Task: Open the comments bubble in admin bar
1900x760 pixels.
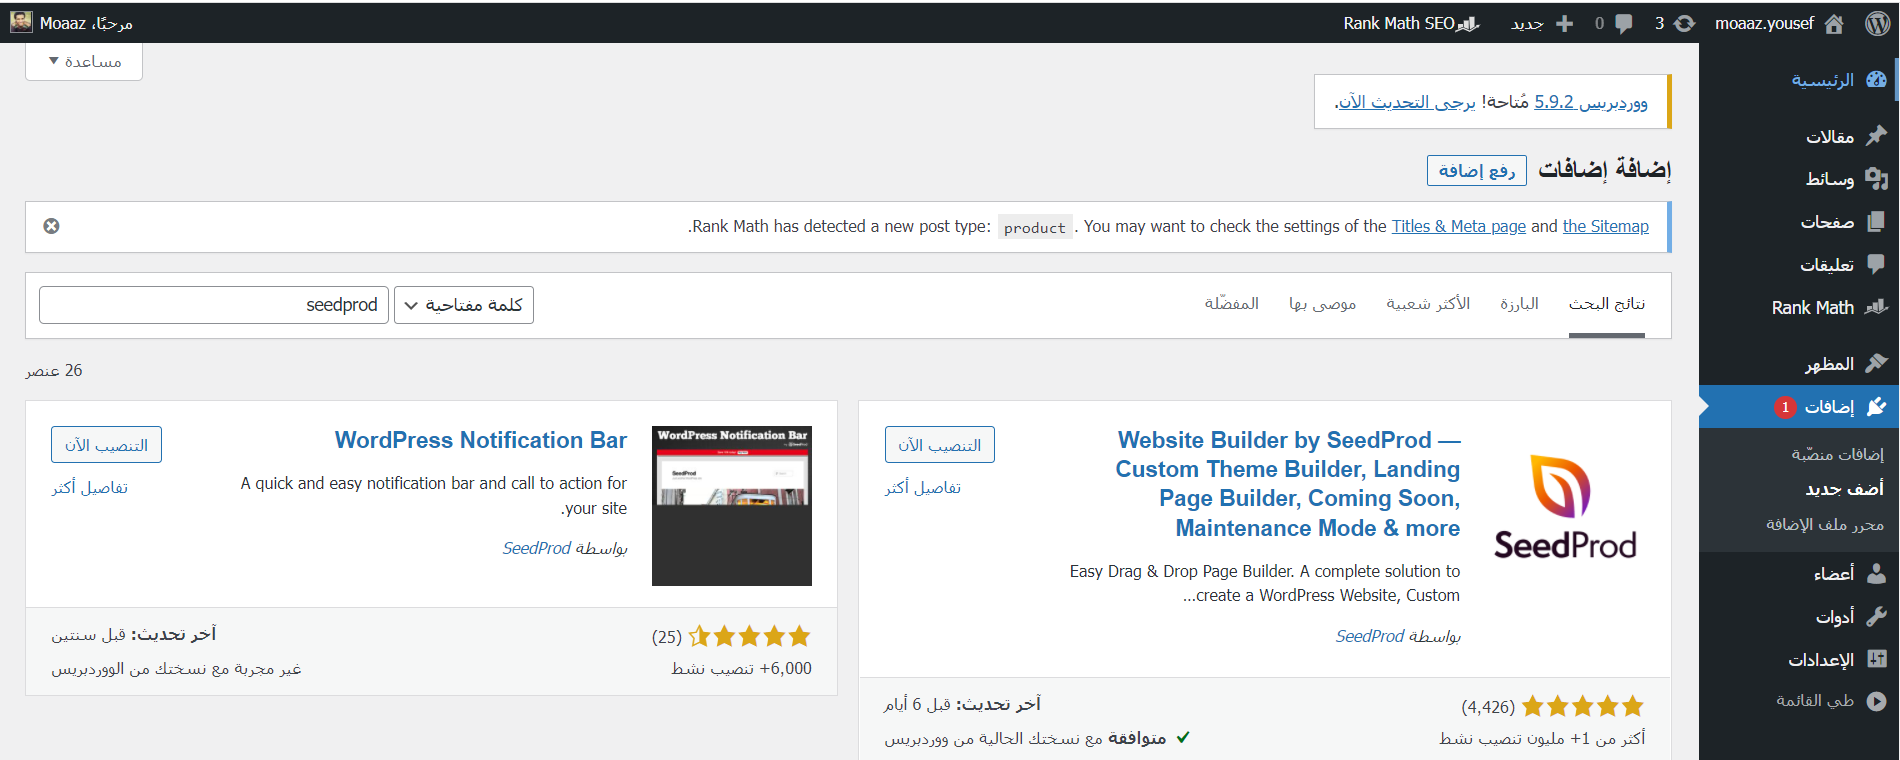Action: click(x=1624, y=23)
